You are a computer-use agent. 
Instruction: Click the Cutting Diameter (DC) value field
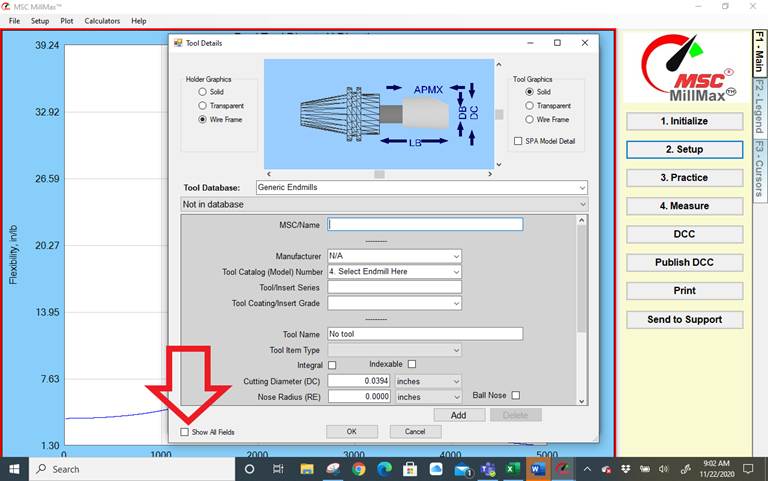359,381
